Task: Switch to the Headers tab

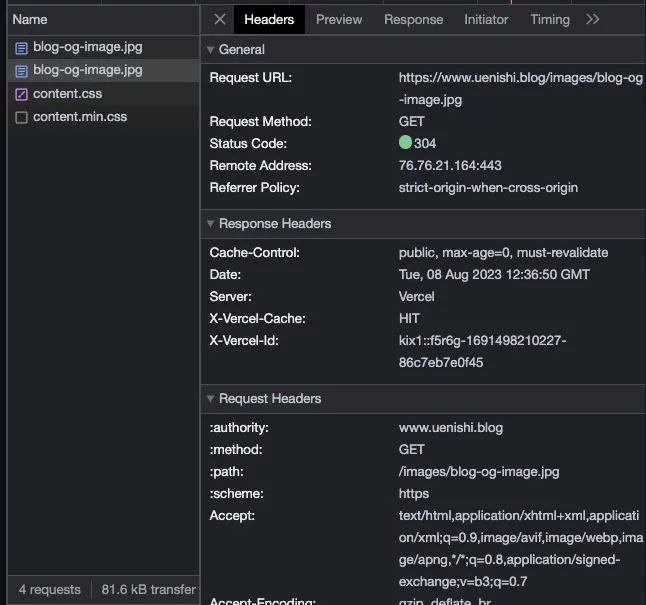Action: [269, 20]
